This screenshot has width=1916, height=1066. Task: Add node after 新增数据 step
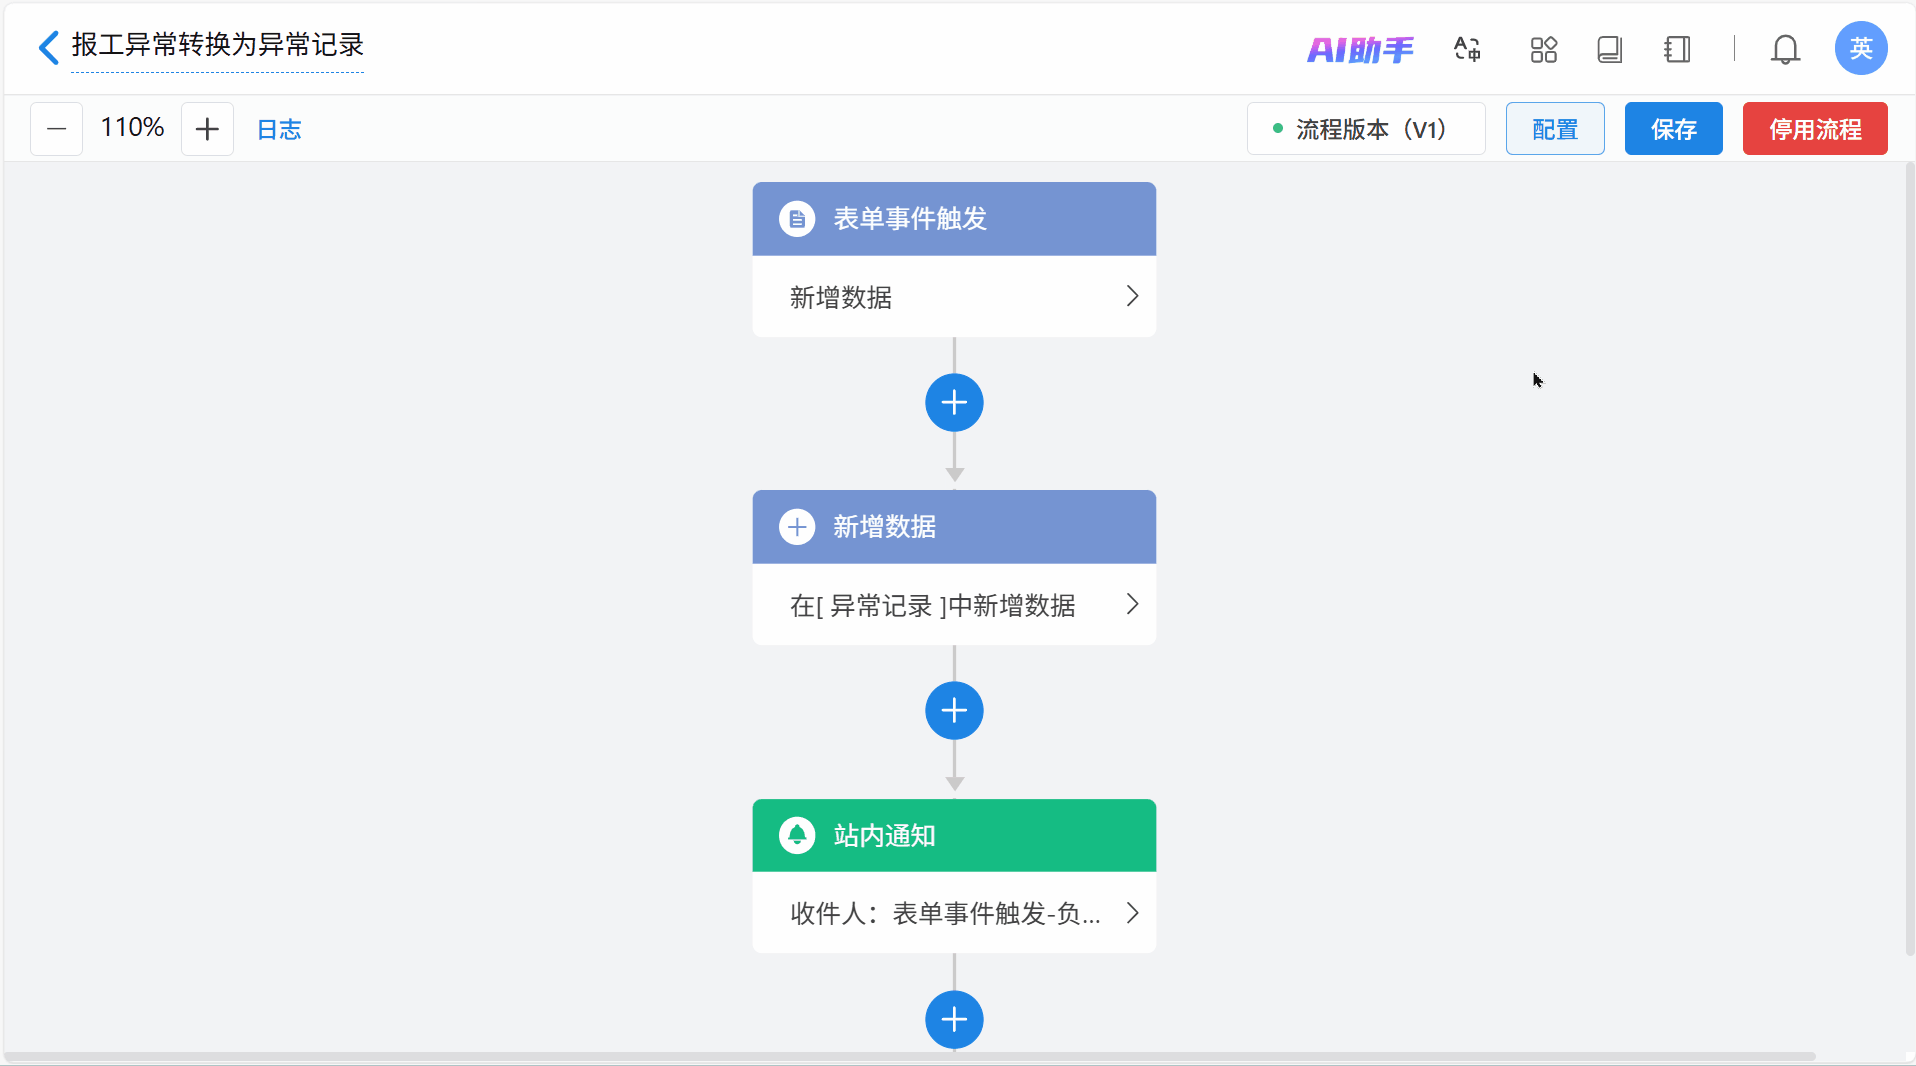(954, 711)
